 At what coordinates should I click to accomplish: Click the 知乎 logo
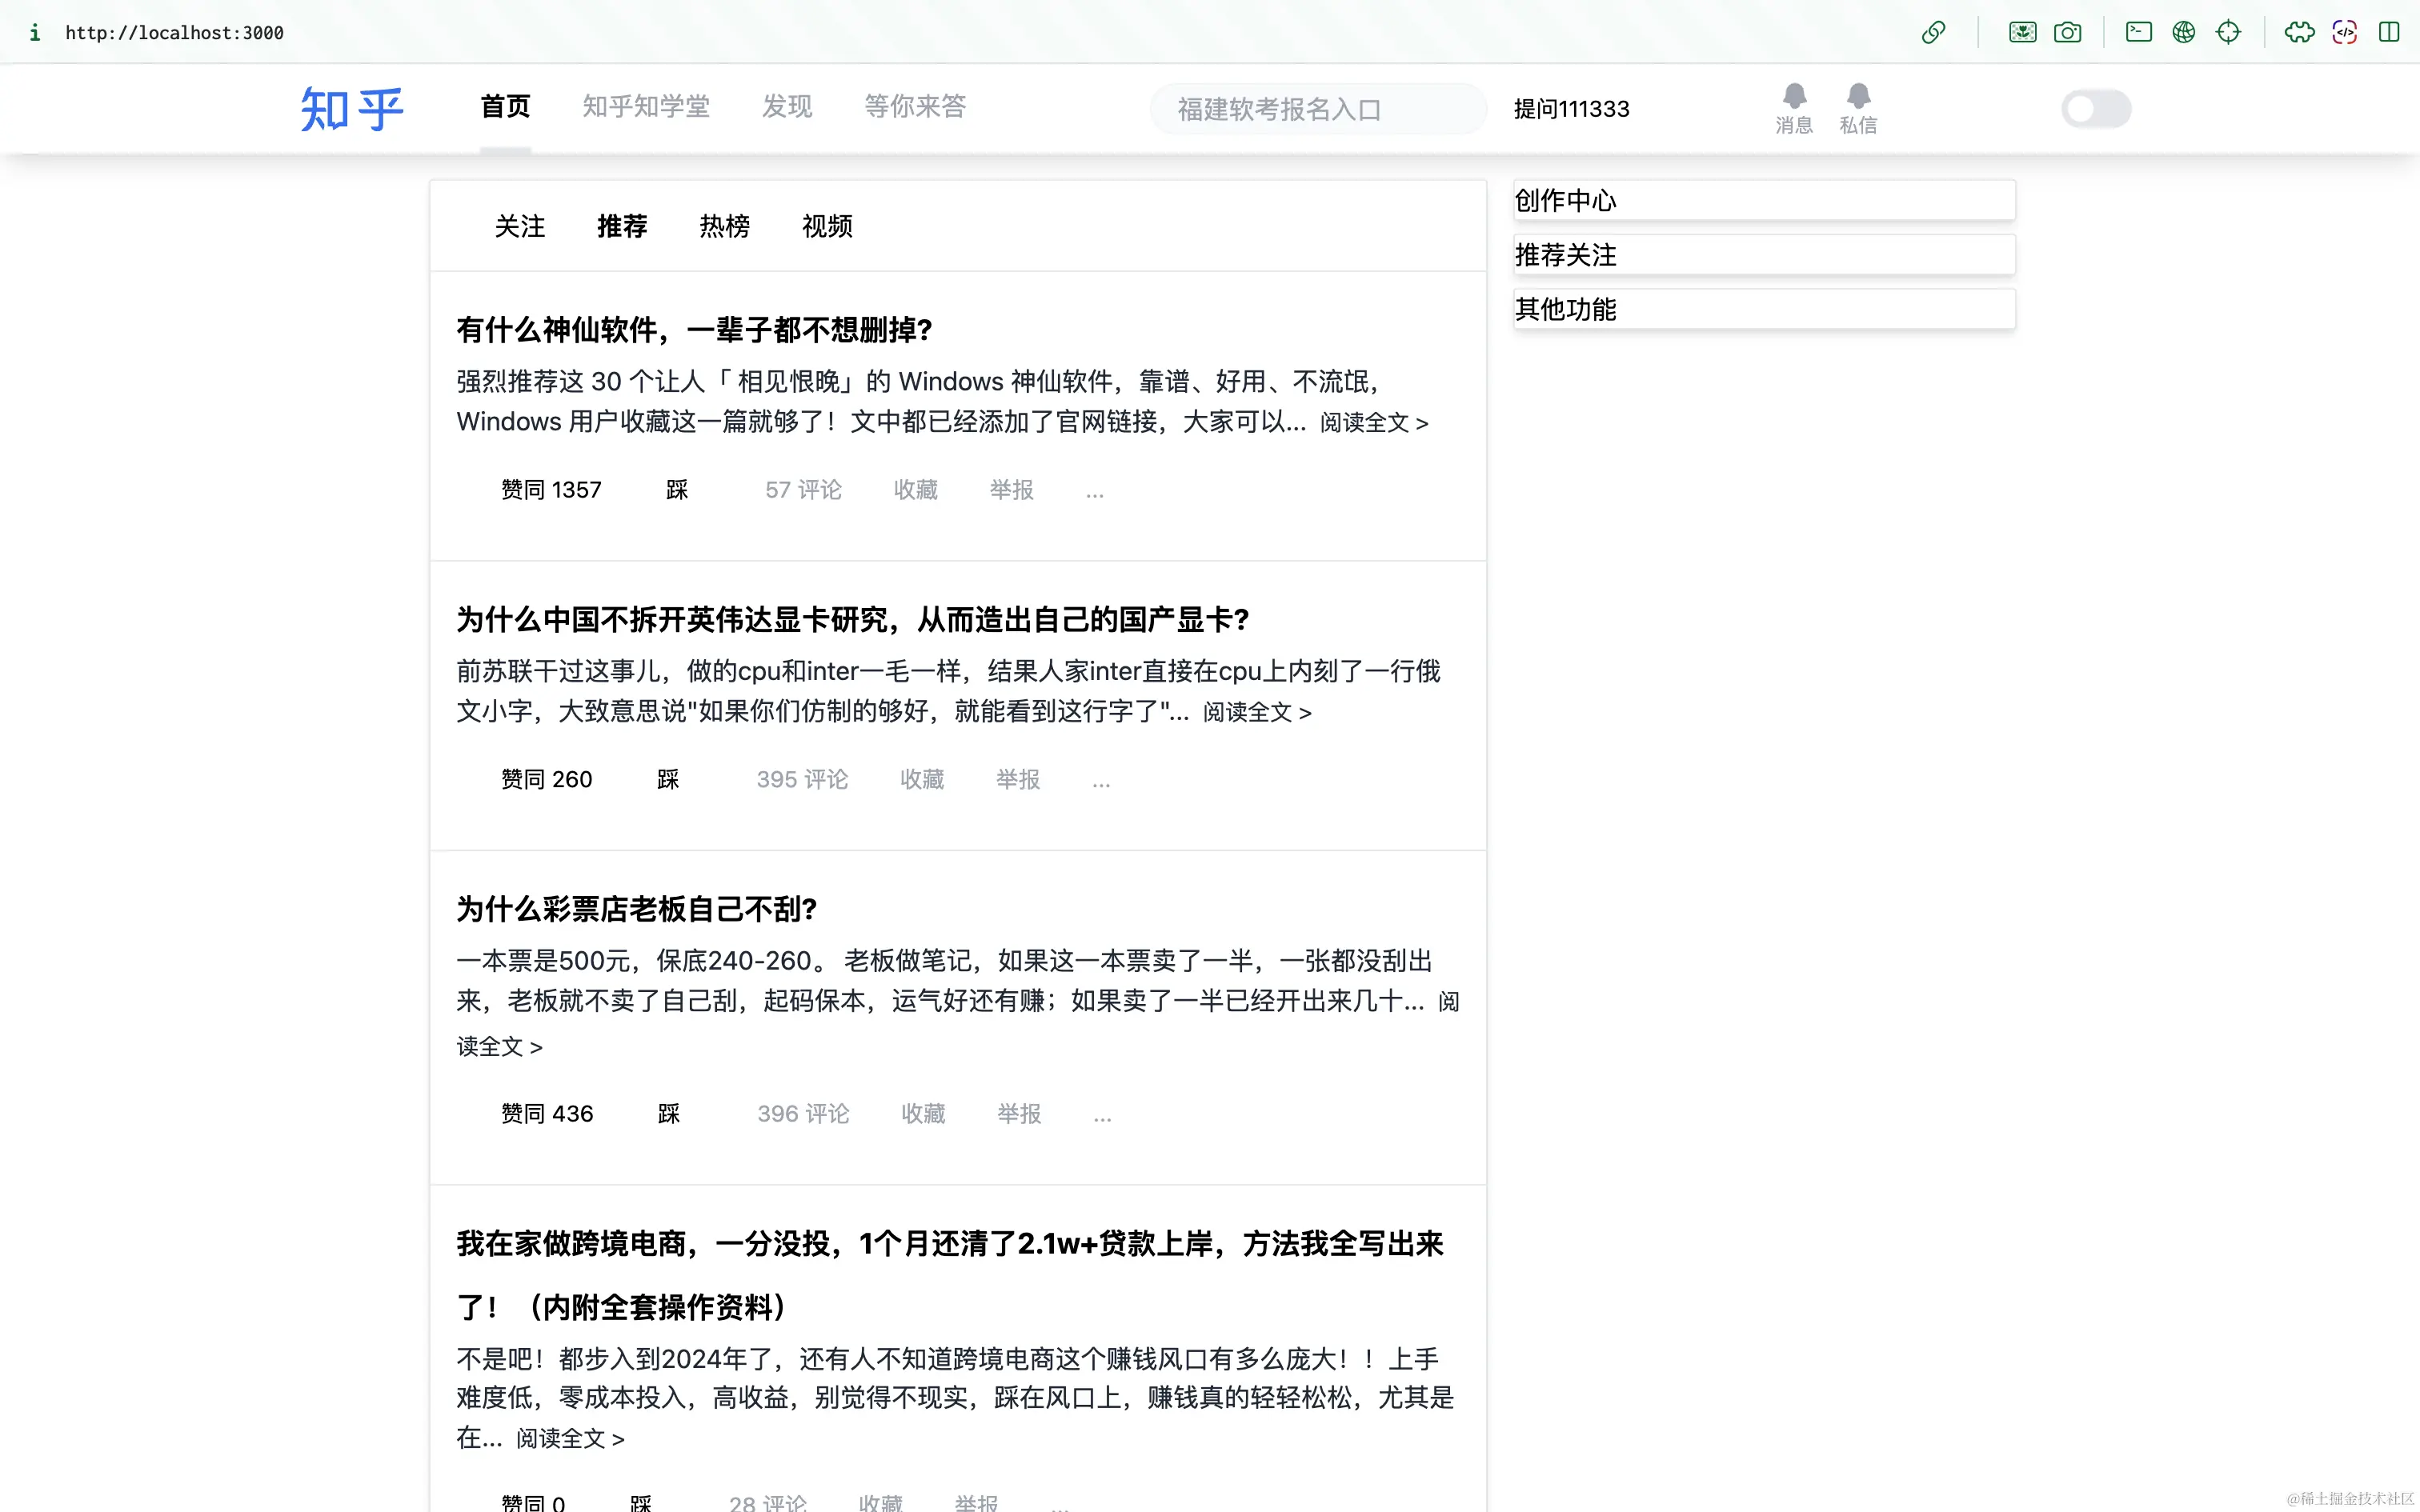[x=352, y=109]
